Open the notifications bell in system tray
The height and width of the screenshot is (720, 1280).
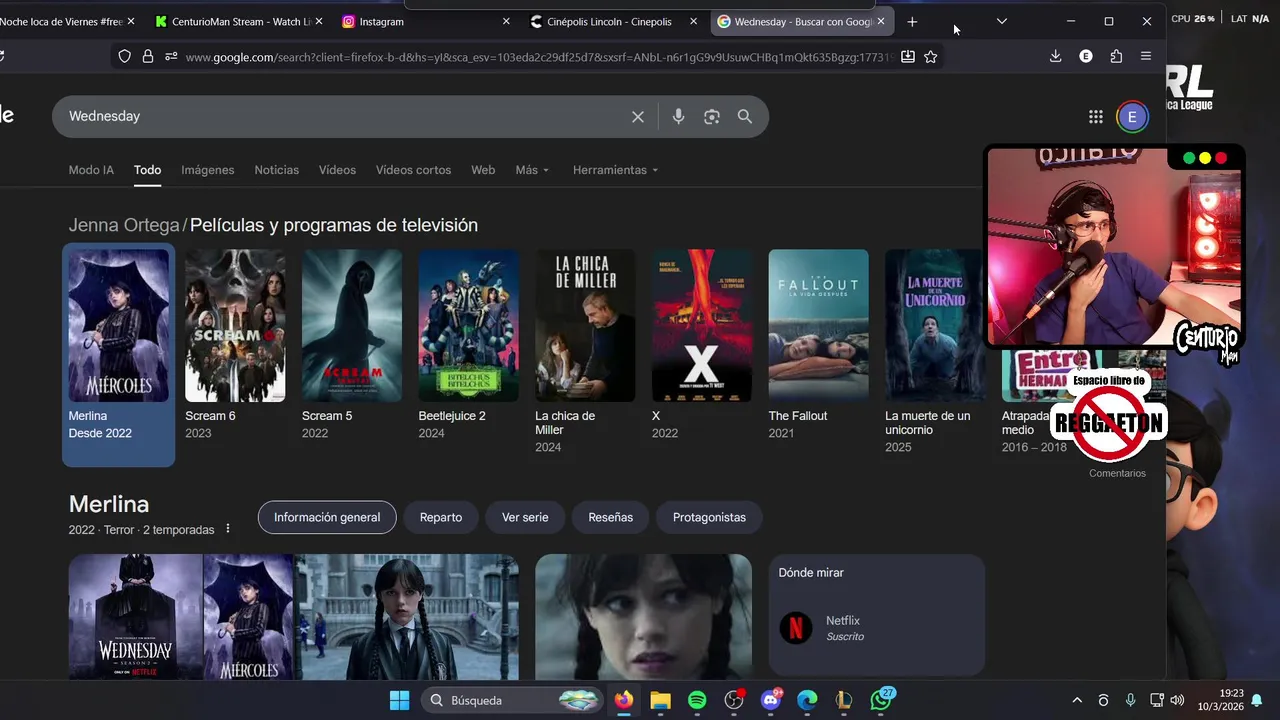pos(1257,700)
